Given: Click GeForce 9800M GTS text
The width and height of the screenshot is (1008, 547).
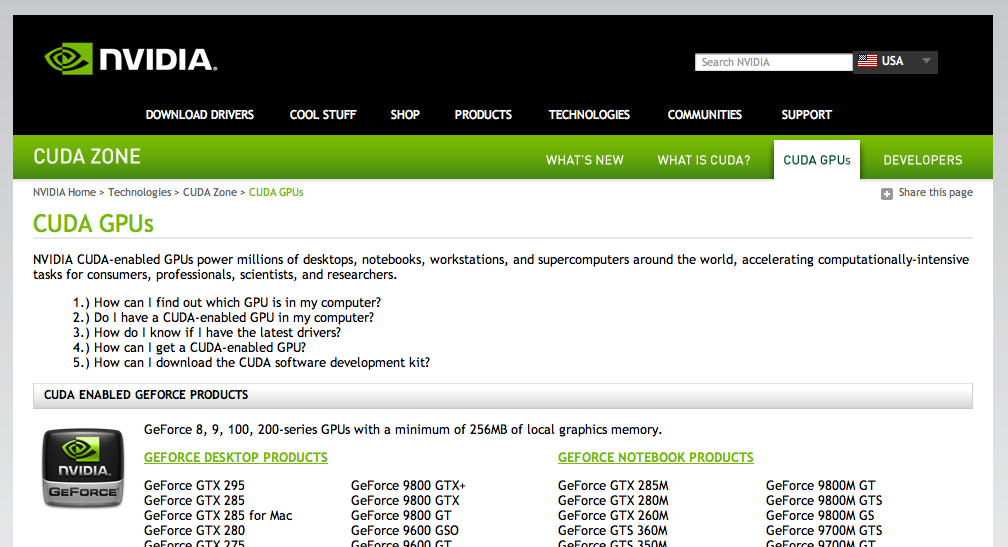Looking at the screenshot, I should coord(824,501).
